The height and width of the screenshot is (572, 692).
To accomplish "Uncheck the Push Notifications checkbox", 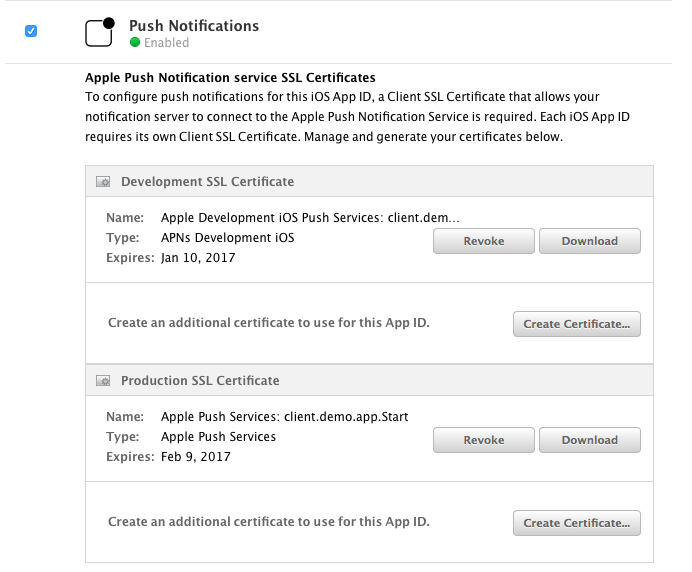I will [x=31, y=31].
